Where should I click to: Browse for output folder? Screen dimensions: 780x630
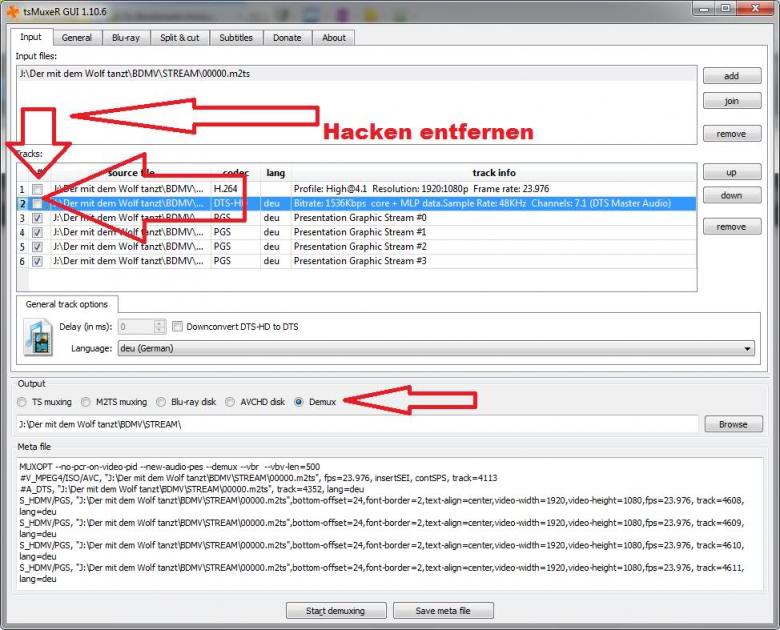(733, 424)
